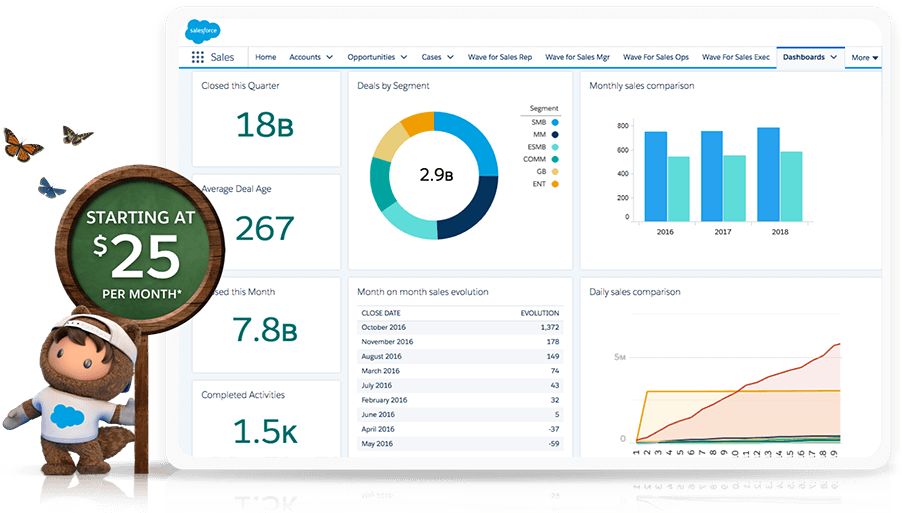The width and height of the screenshot is (902, 513).
Task: Expand the Dashboards tab chevron
Action: click(834, 57)
